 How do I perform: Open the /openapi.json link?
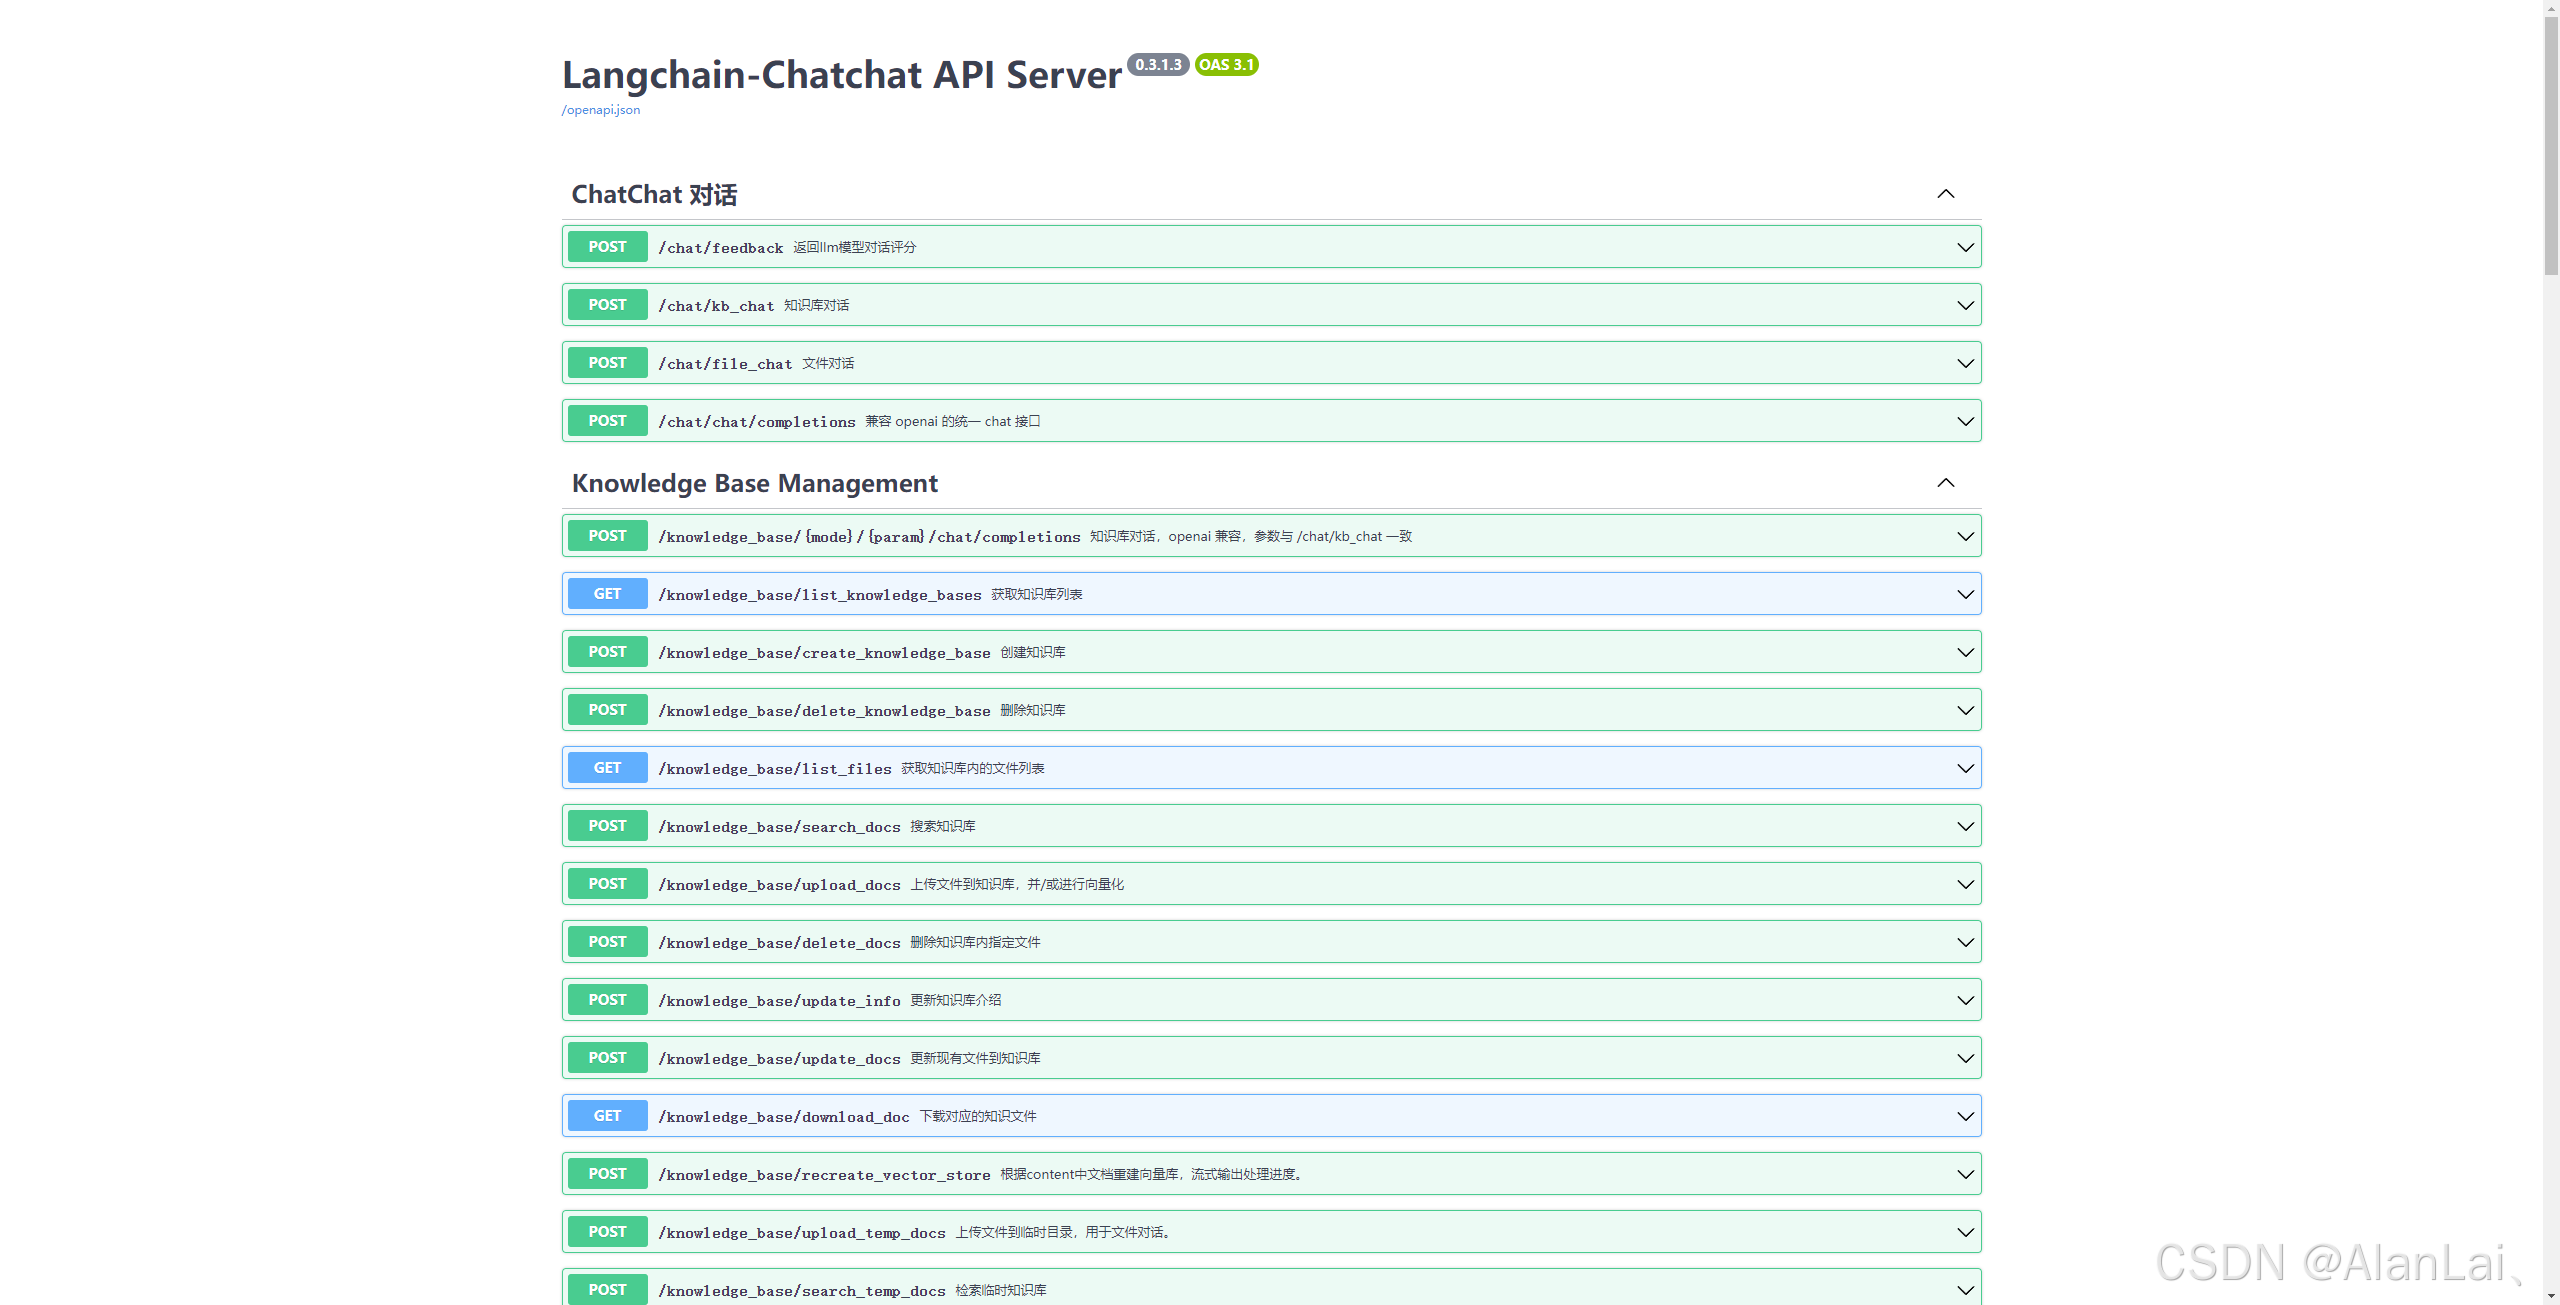click(x=600, y=109)
